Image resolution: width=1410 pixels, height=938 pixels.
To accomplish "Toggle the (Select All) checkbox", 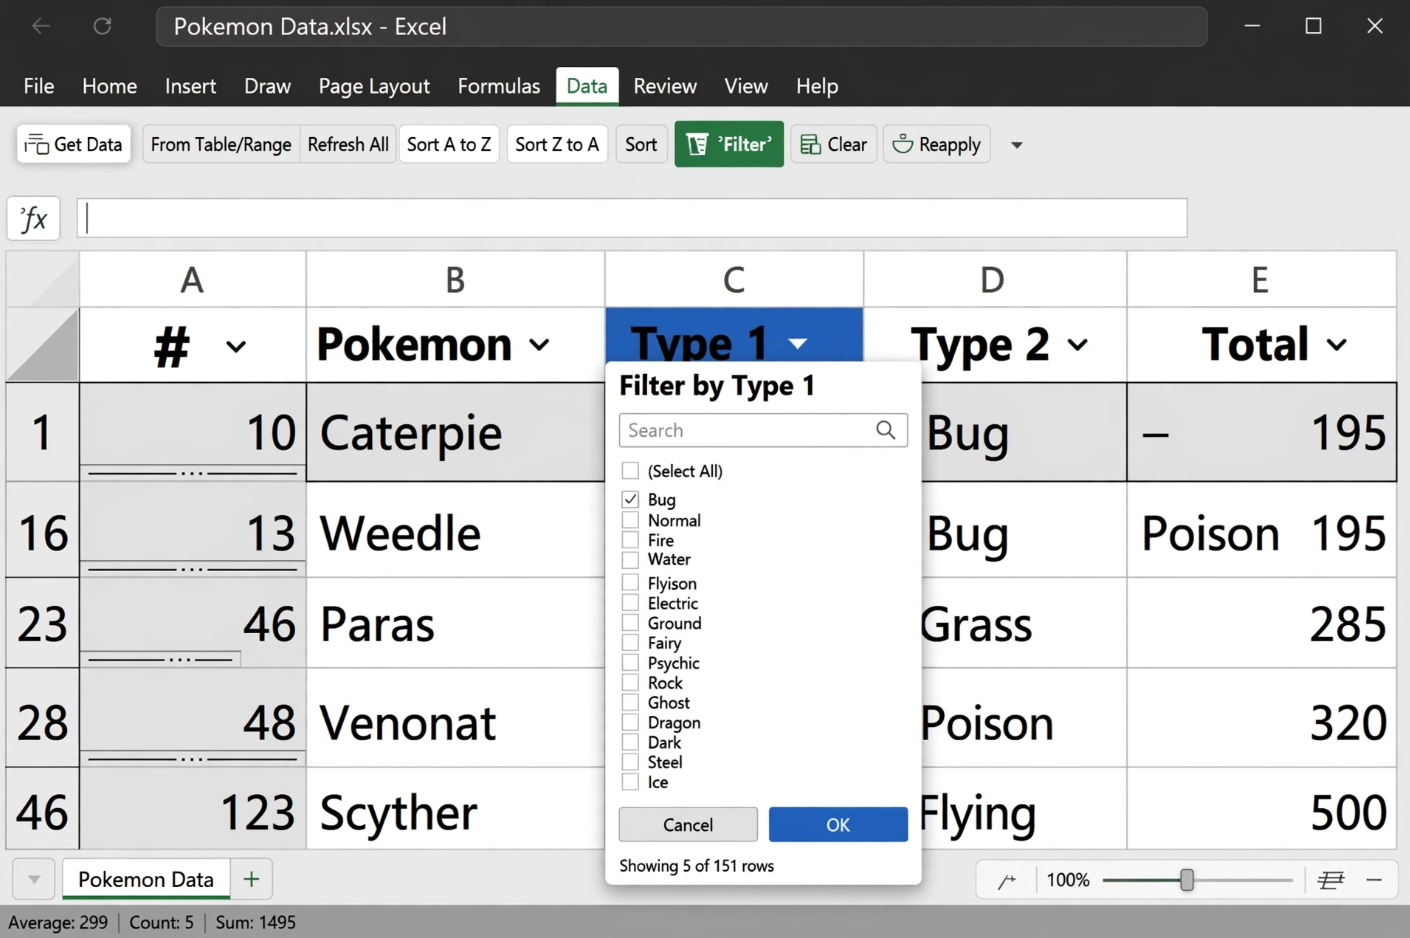I will pyautogui.click(x=630, y=471).
